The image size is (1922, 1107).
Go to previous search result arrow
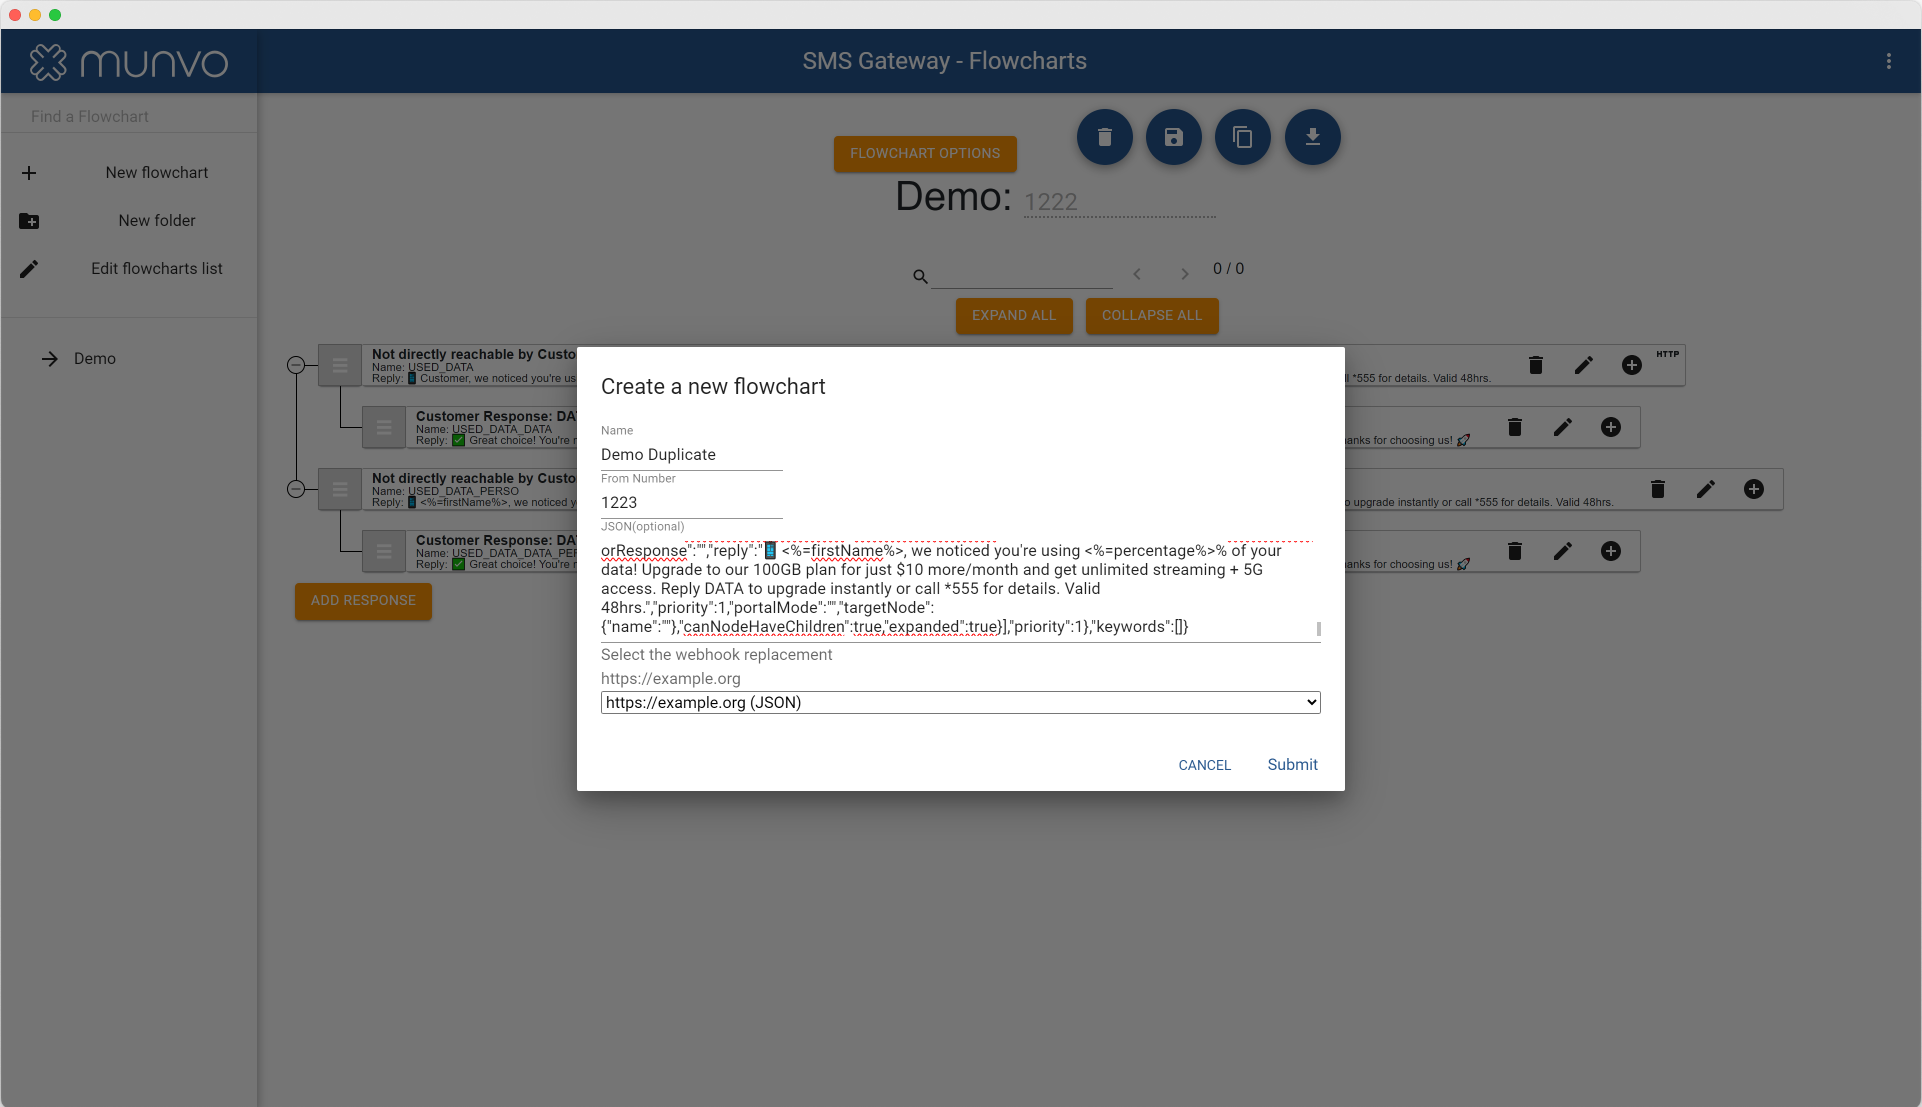[1137, 274]
